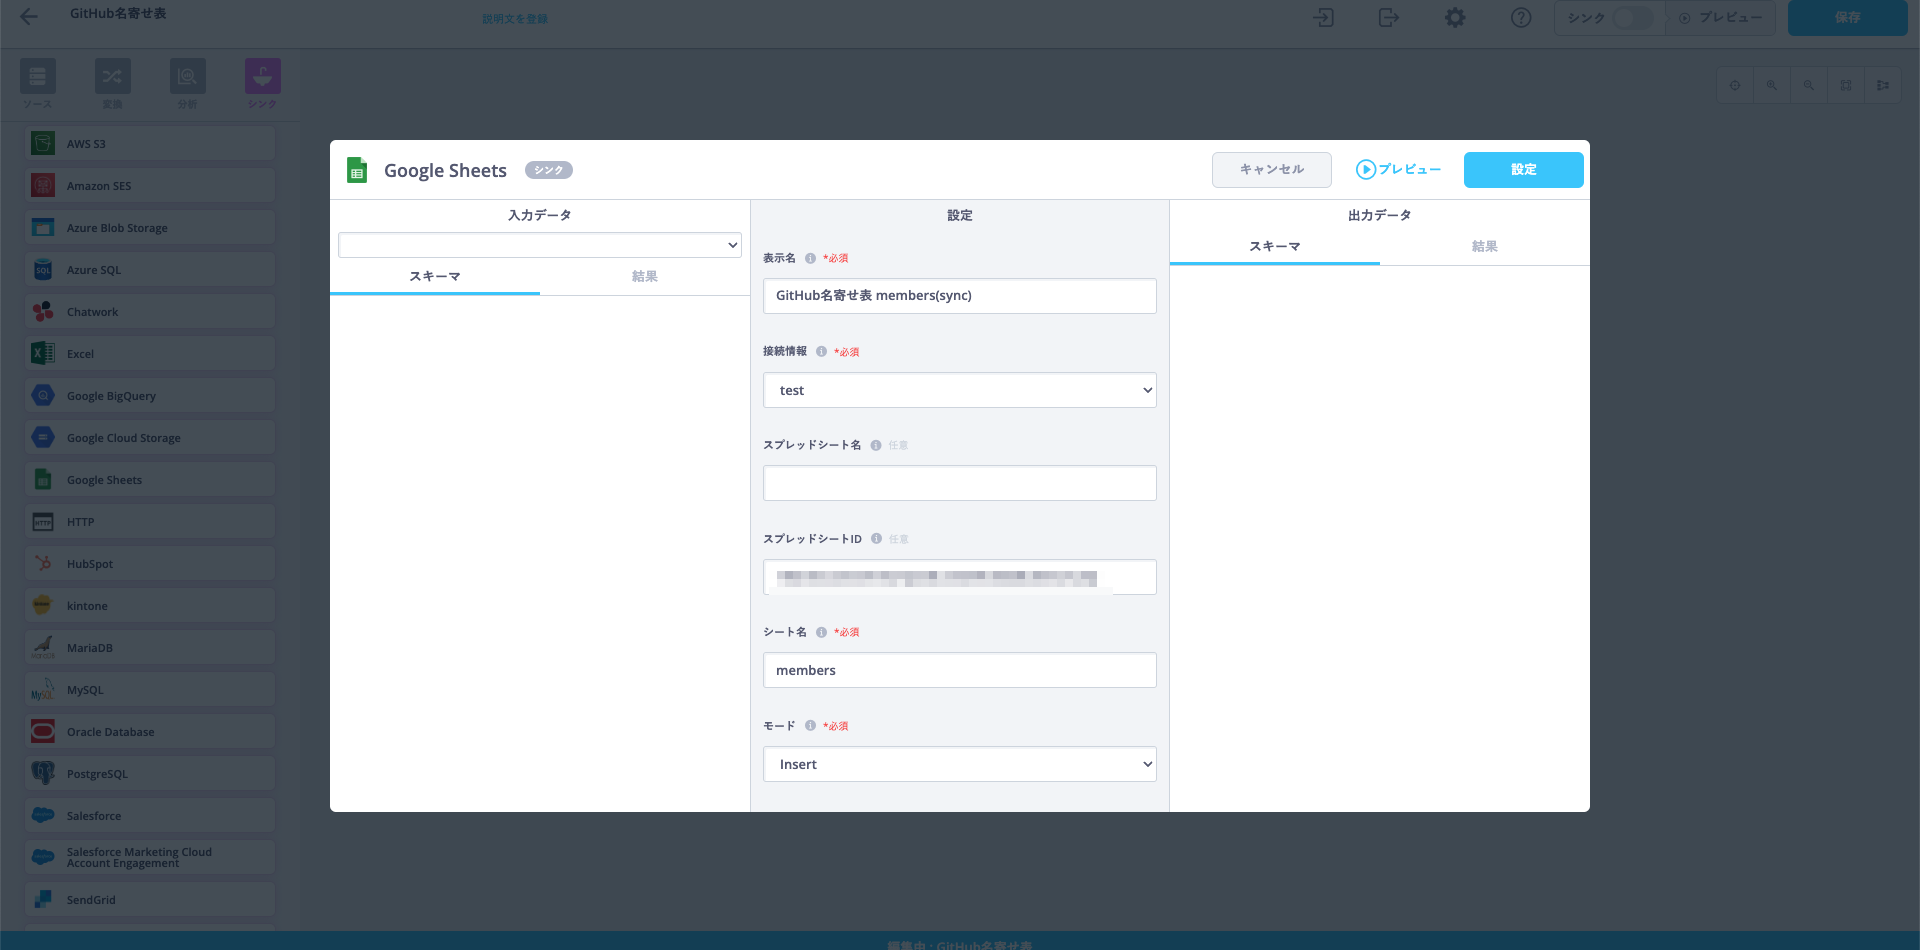
Task: Click the info icon next to 接続情報
Action: point(821,352)
